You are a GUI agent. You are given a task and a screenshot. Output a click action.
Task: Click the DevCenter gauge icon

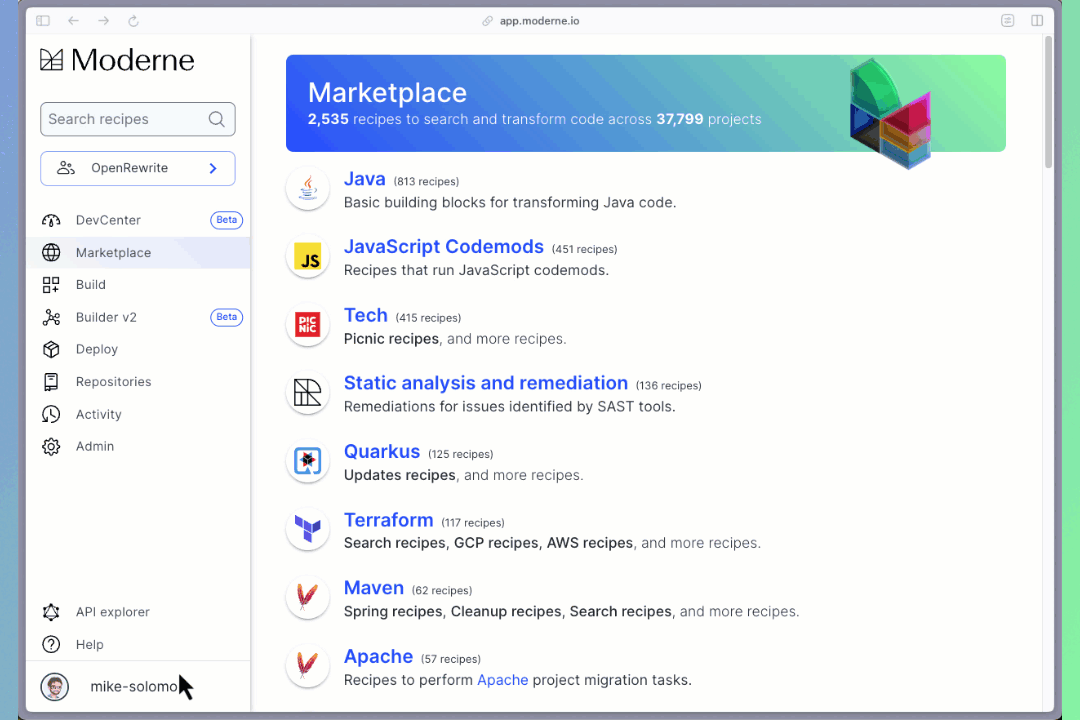coord(51,220)
